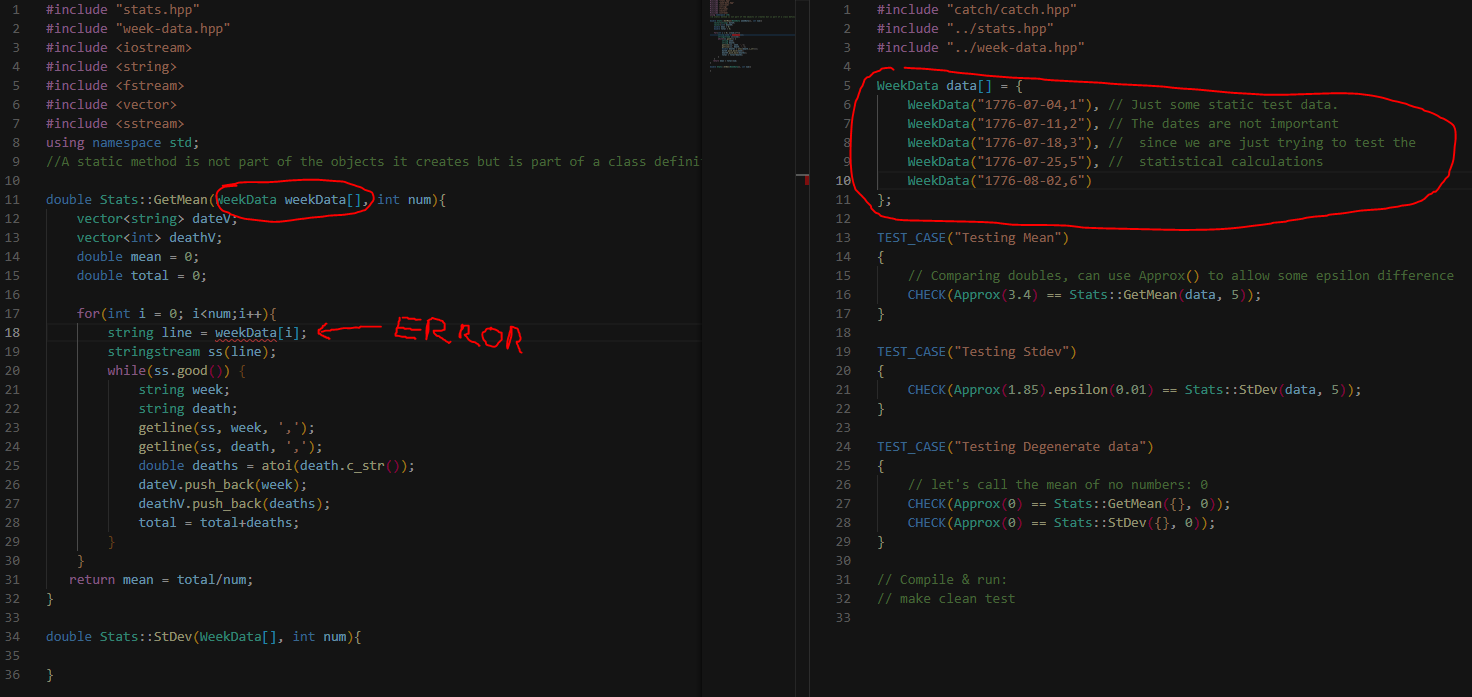The height and width of the screenshot is (697, 1472).
Task: Click the "../week-data.hpp" include path
Action: click(1015, 47)
